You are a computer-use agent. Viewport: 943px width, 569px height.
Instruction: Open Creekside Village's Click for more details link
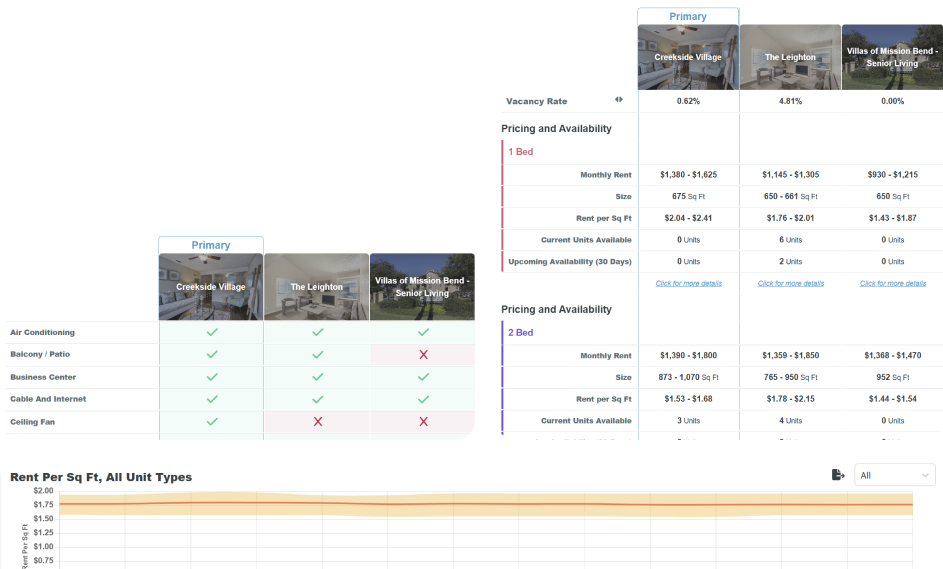click(688, 284)
